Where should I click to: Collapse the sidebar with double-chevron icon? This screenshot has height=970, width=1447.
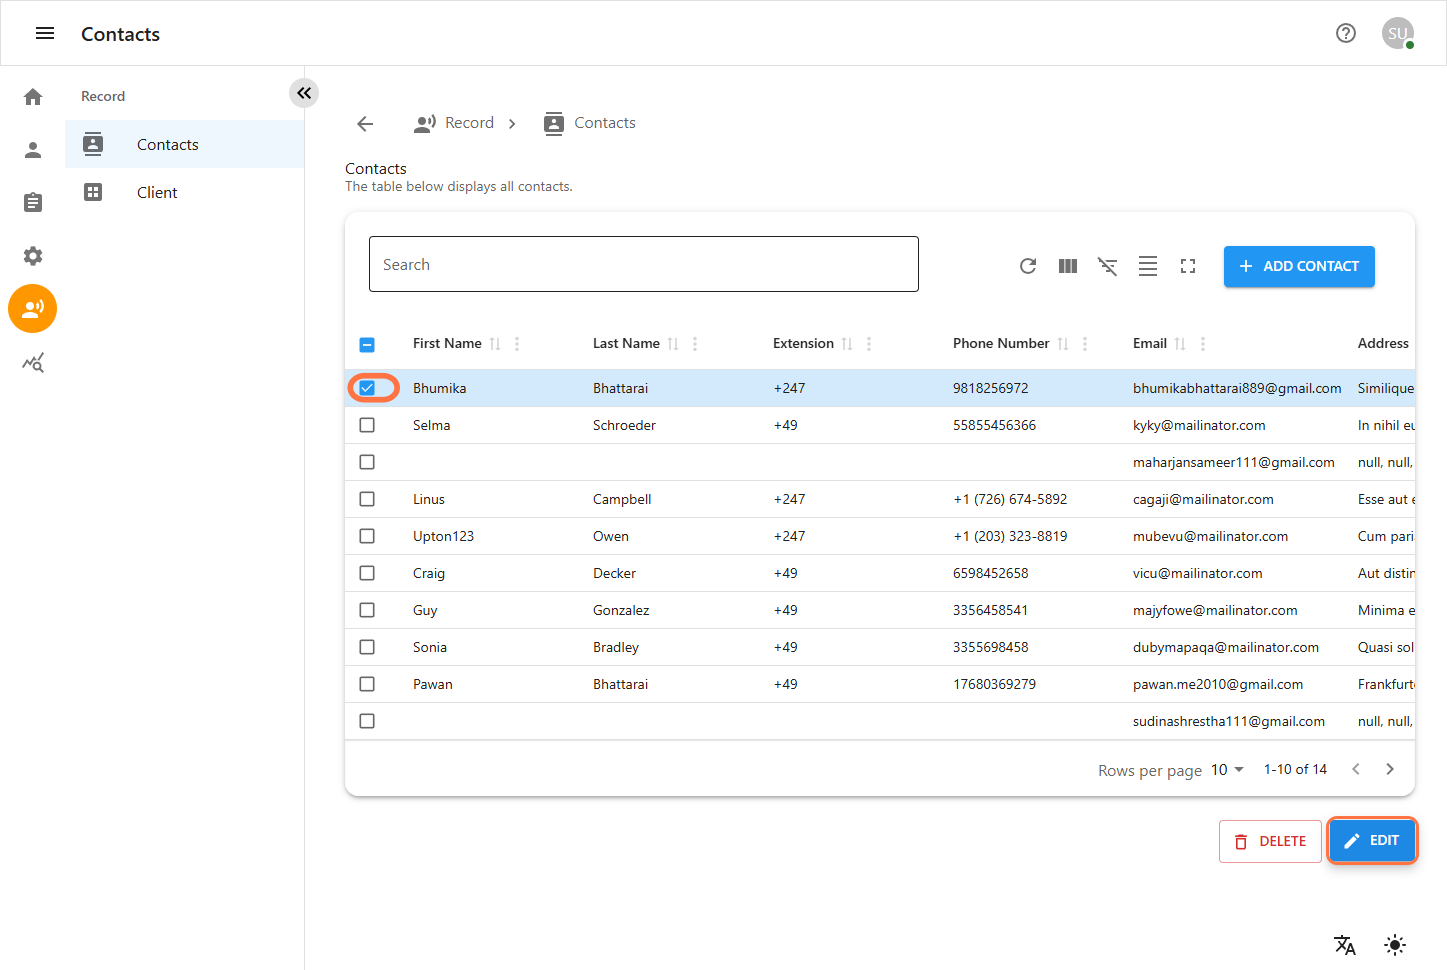pos(304,93)
